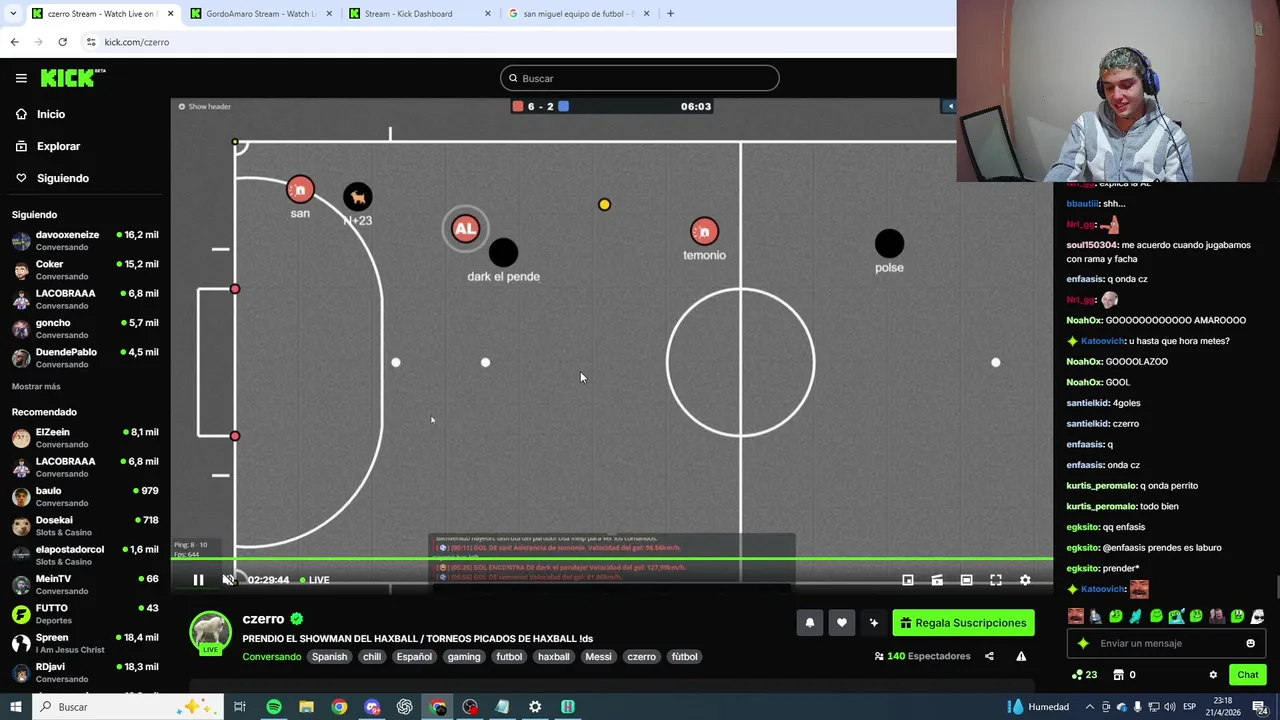
Task: Click Show header in the game
Action: [204, 107]
